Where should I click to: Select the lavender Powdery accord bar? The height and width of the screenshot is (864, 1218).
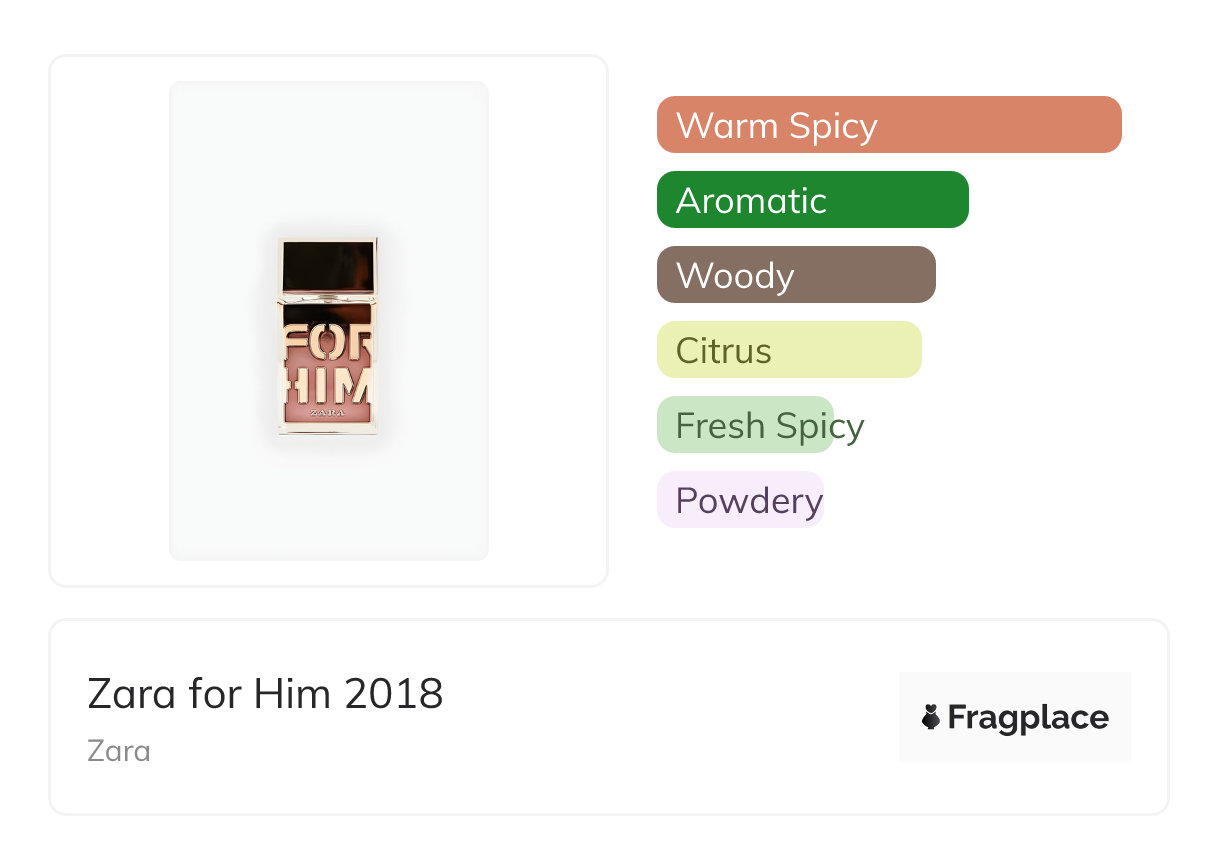click(740, 500)
